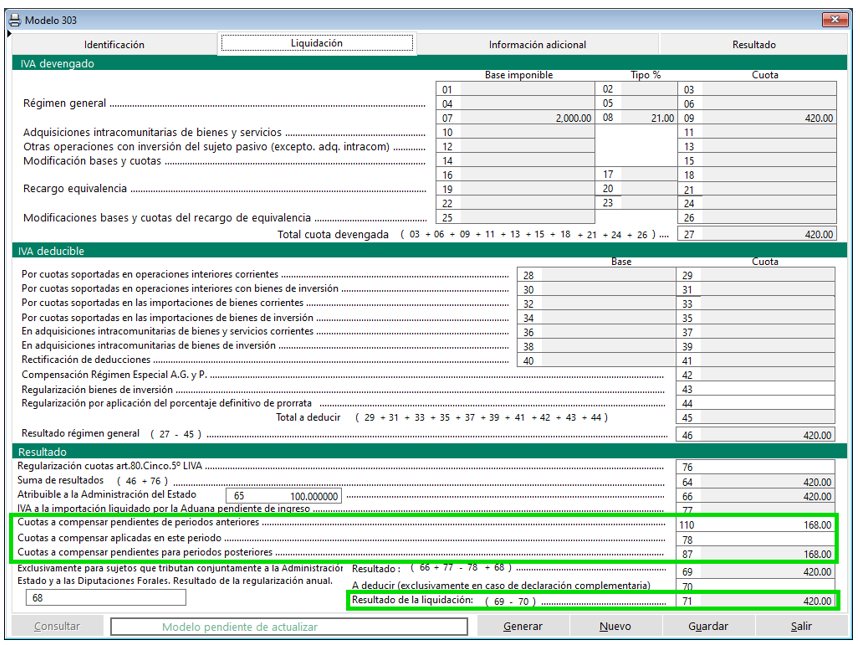Click cuota field 33
860x646 pixels.
tap(755, 304)
